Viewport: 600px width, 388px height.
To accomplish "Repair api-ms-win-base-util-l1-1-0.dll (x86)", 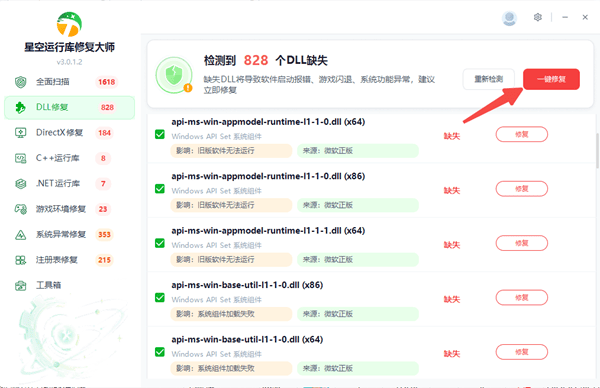I will [x=522, y=297].
